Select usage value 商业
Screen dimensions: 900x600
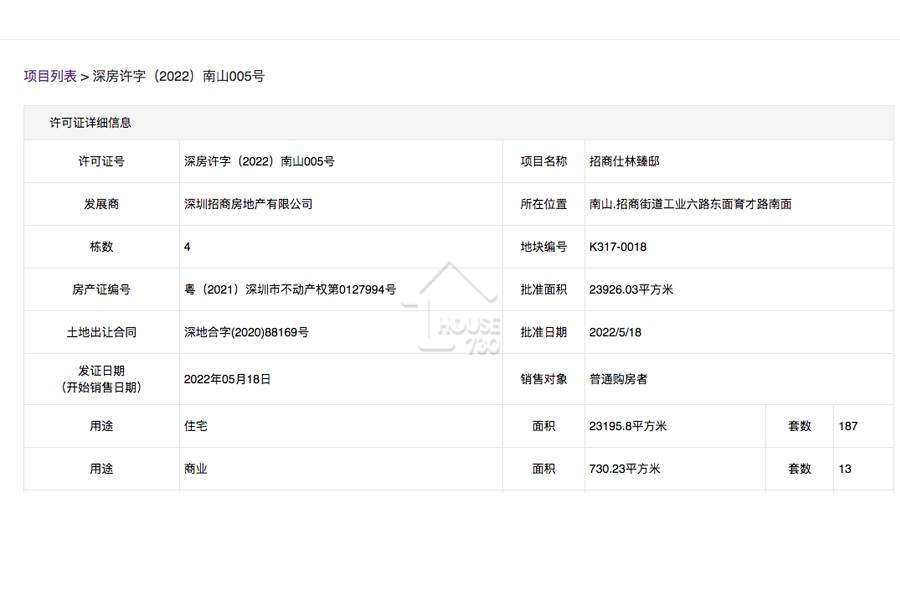tap(196, 469)
